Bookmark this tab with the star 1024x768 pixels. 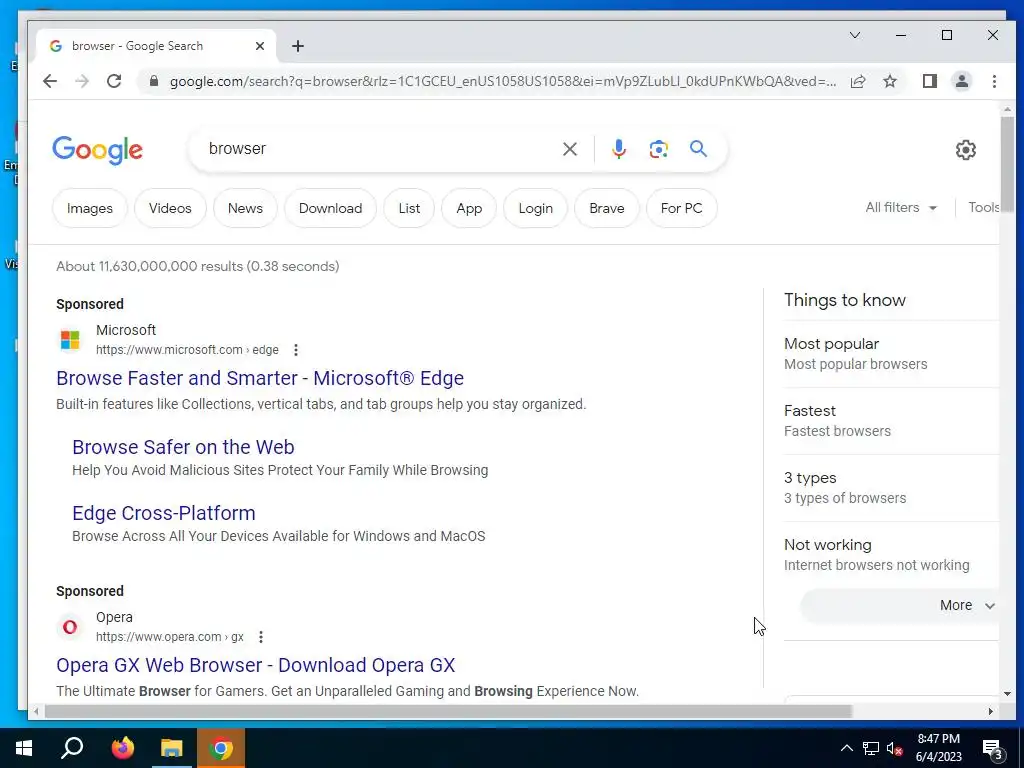[890, 81]
